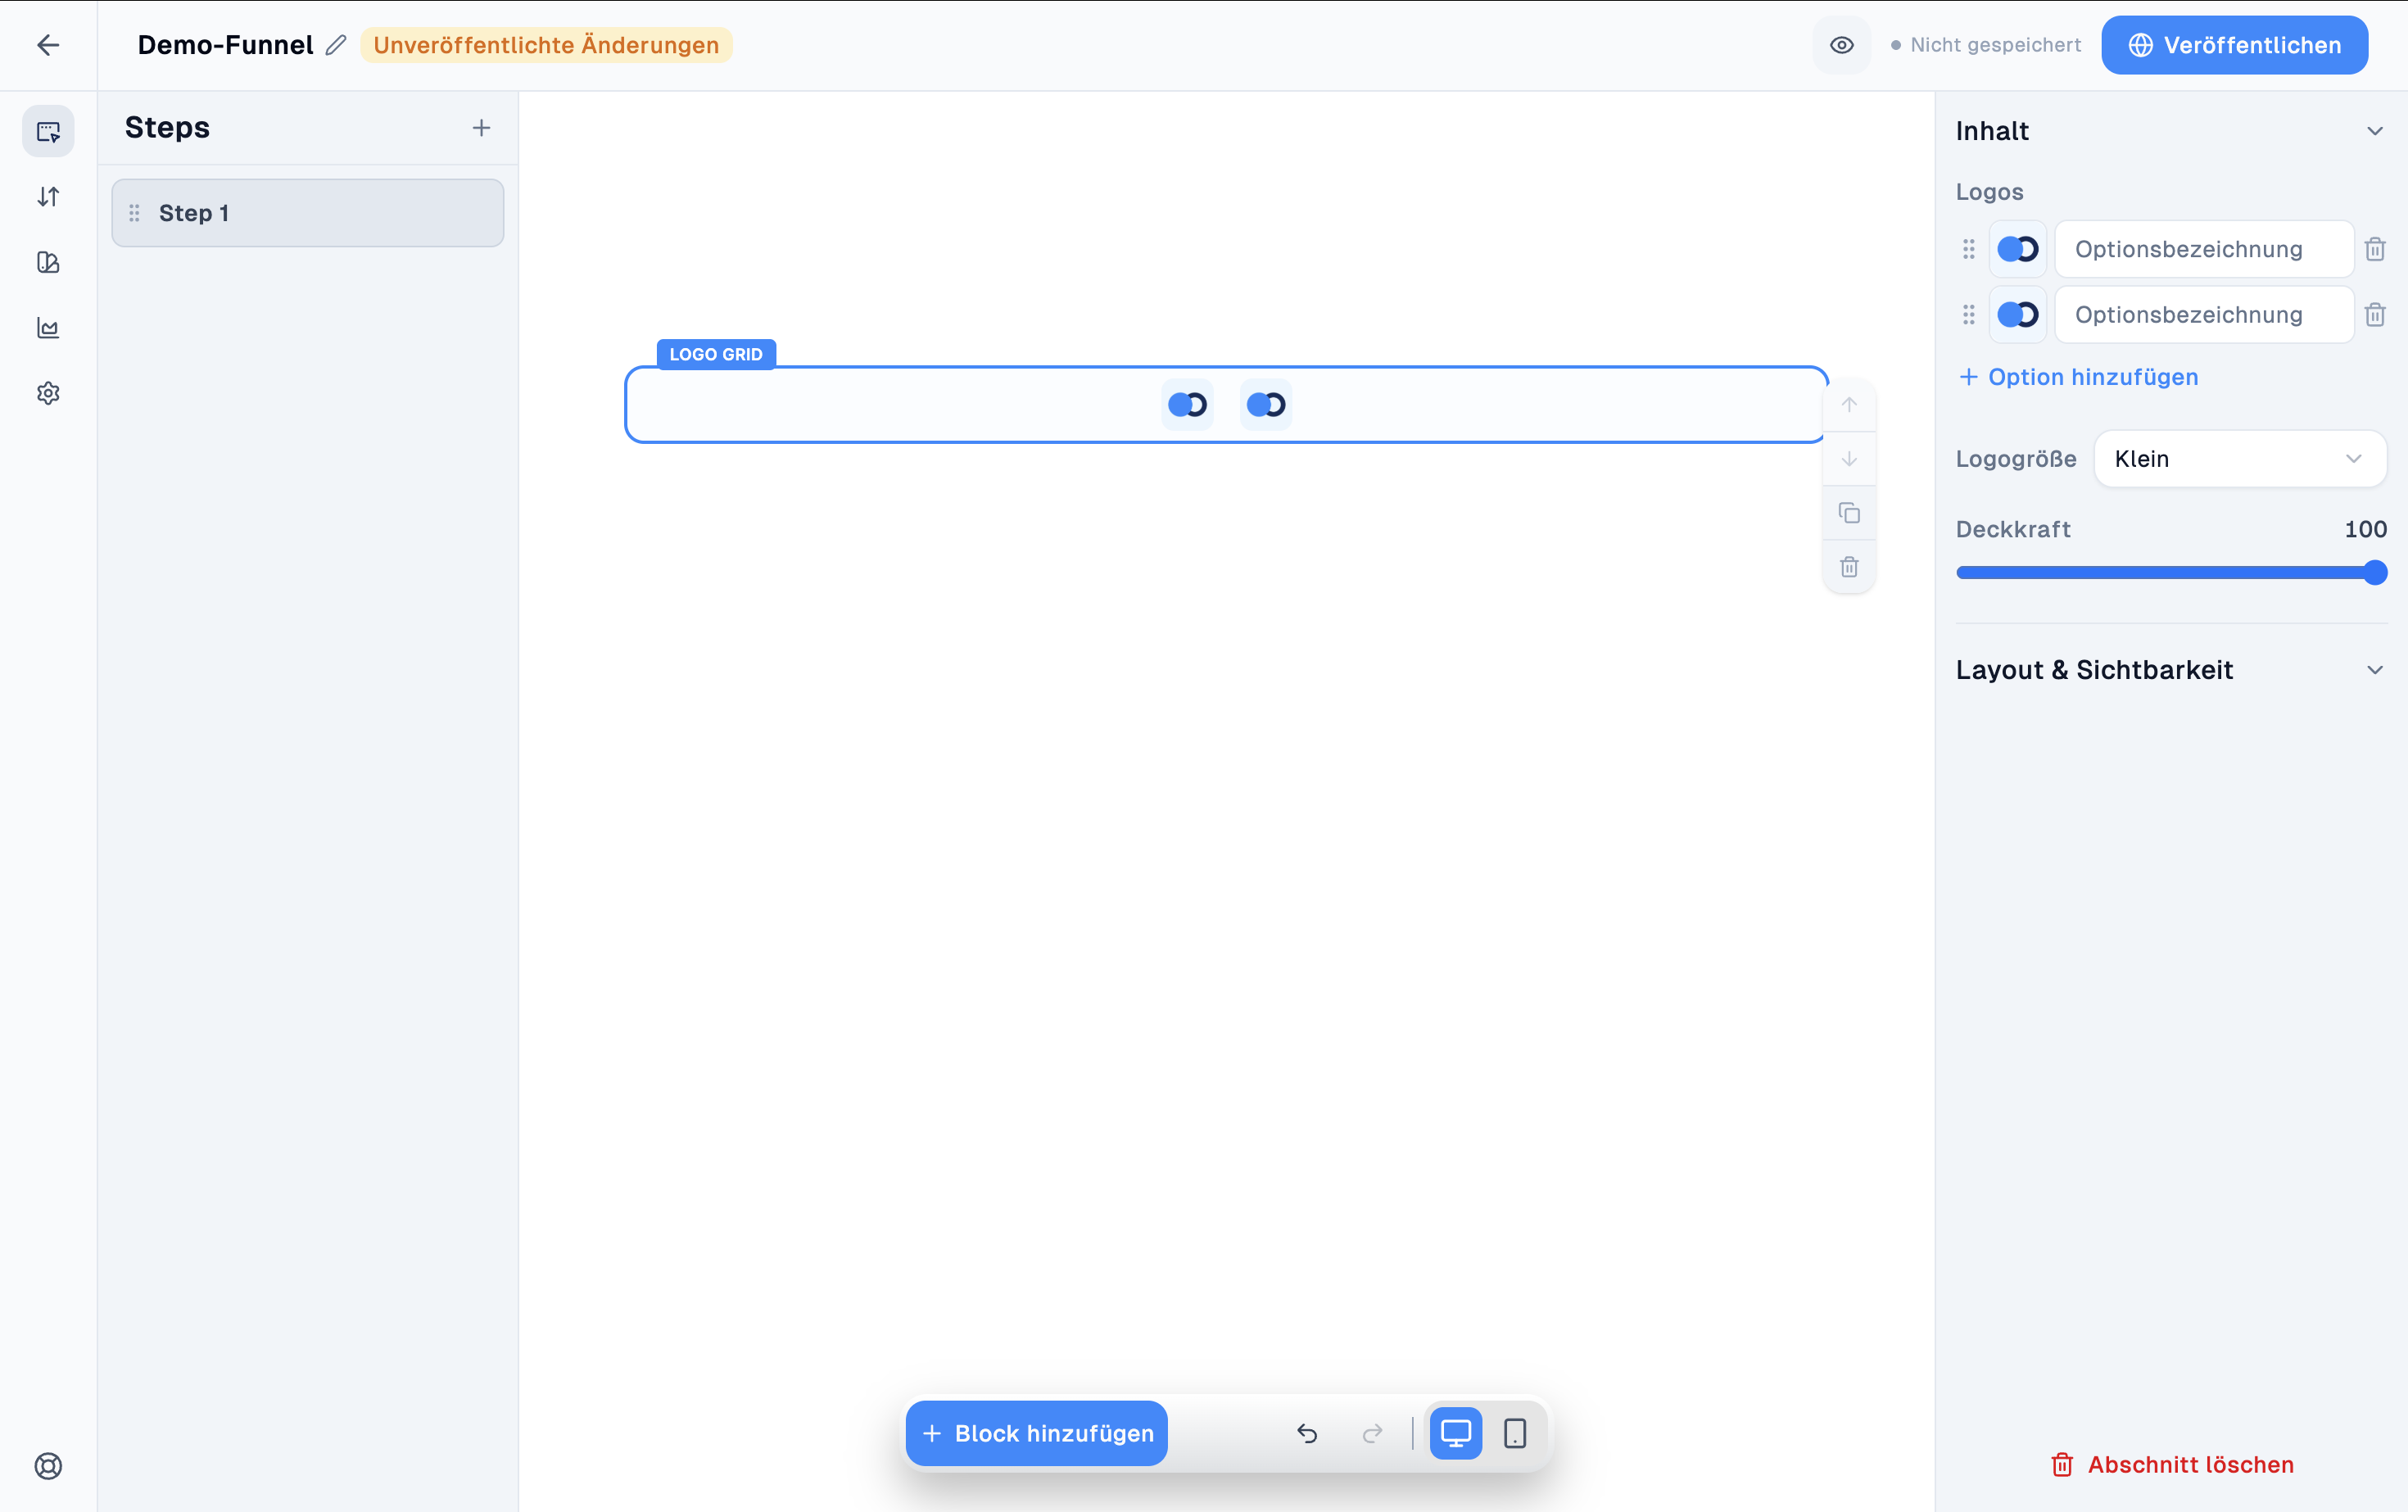Undo the last change

[1307, 1433]
